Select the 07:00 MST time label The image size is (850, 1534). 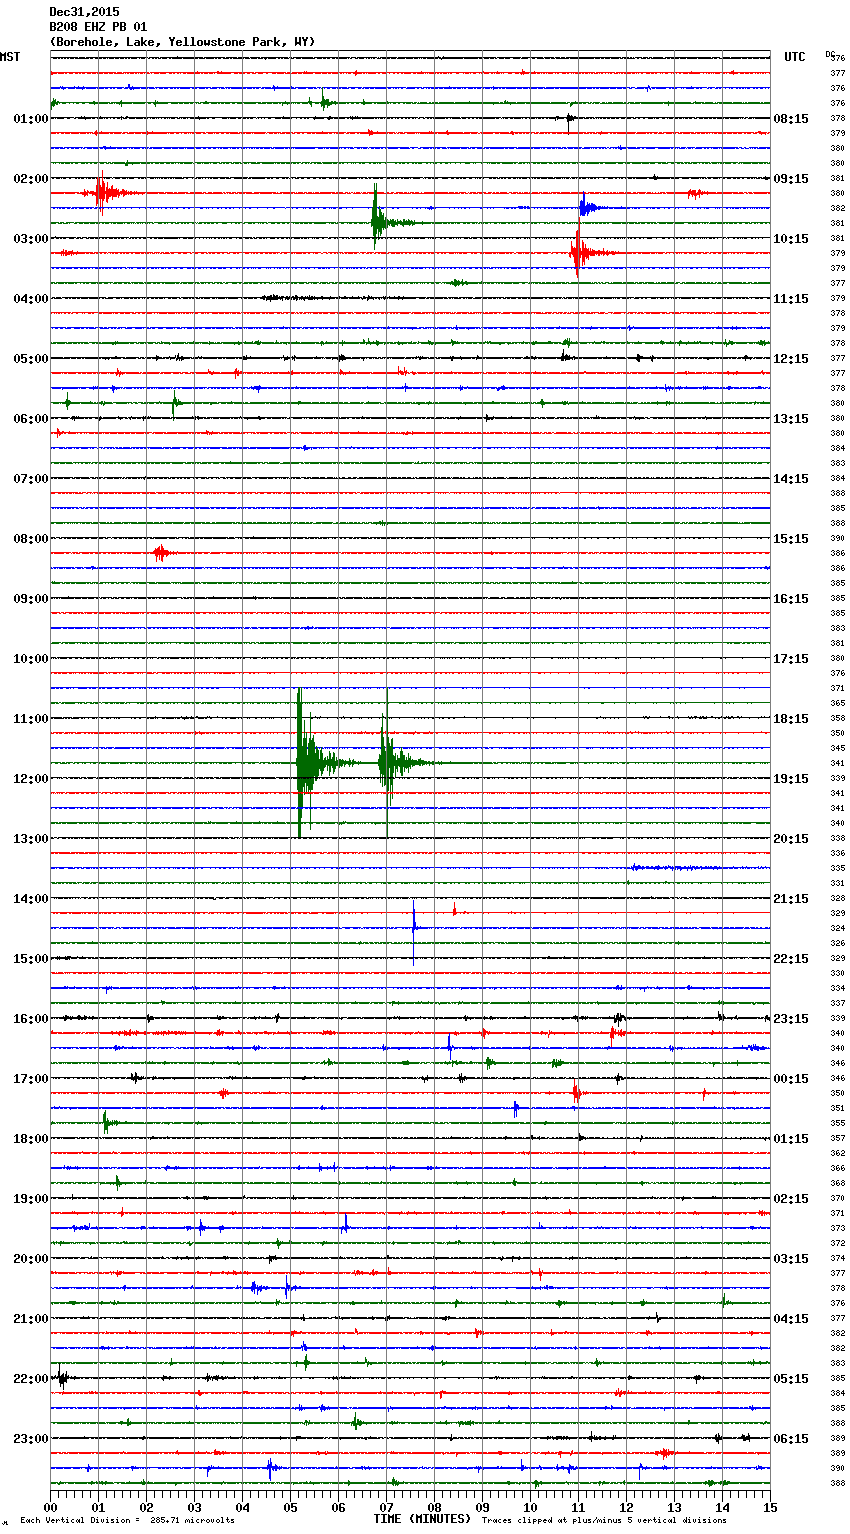point(31,479)
